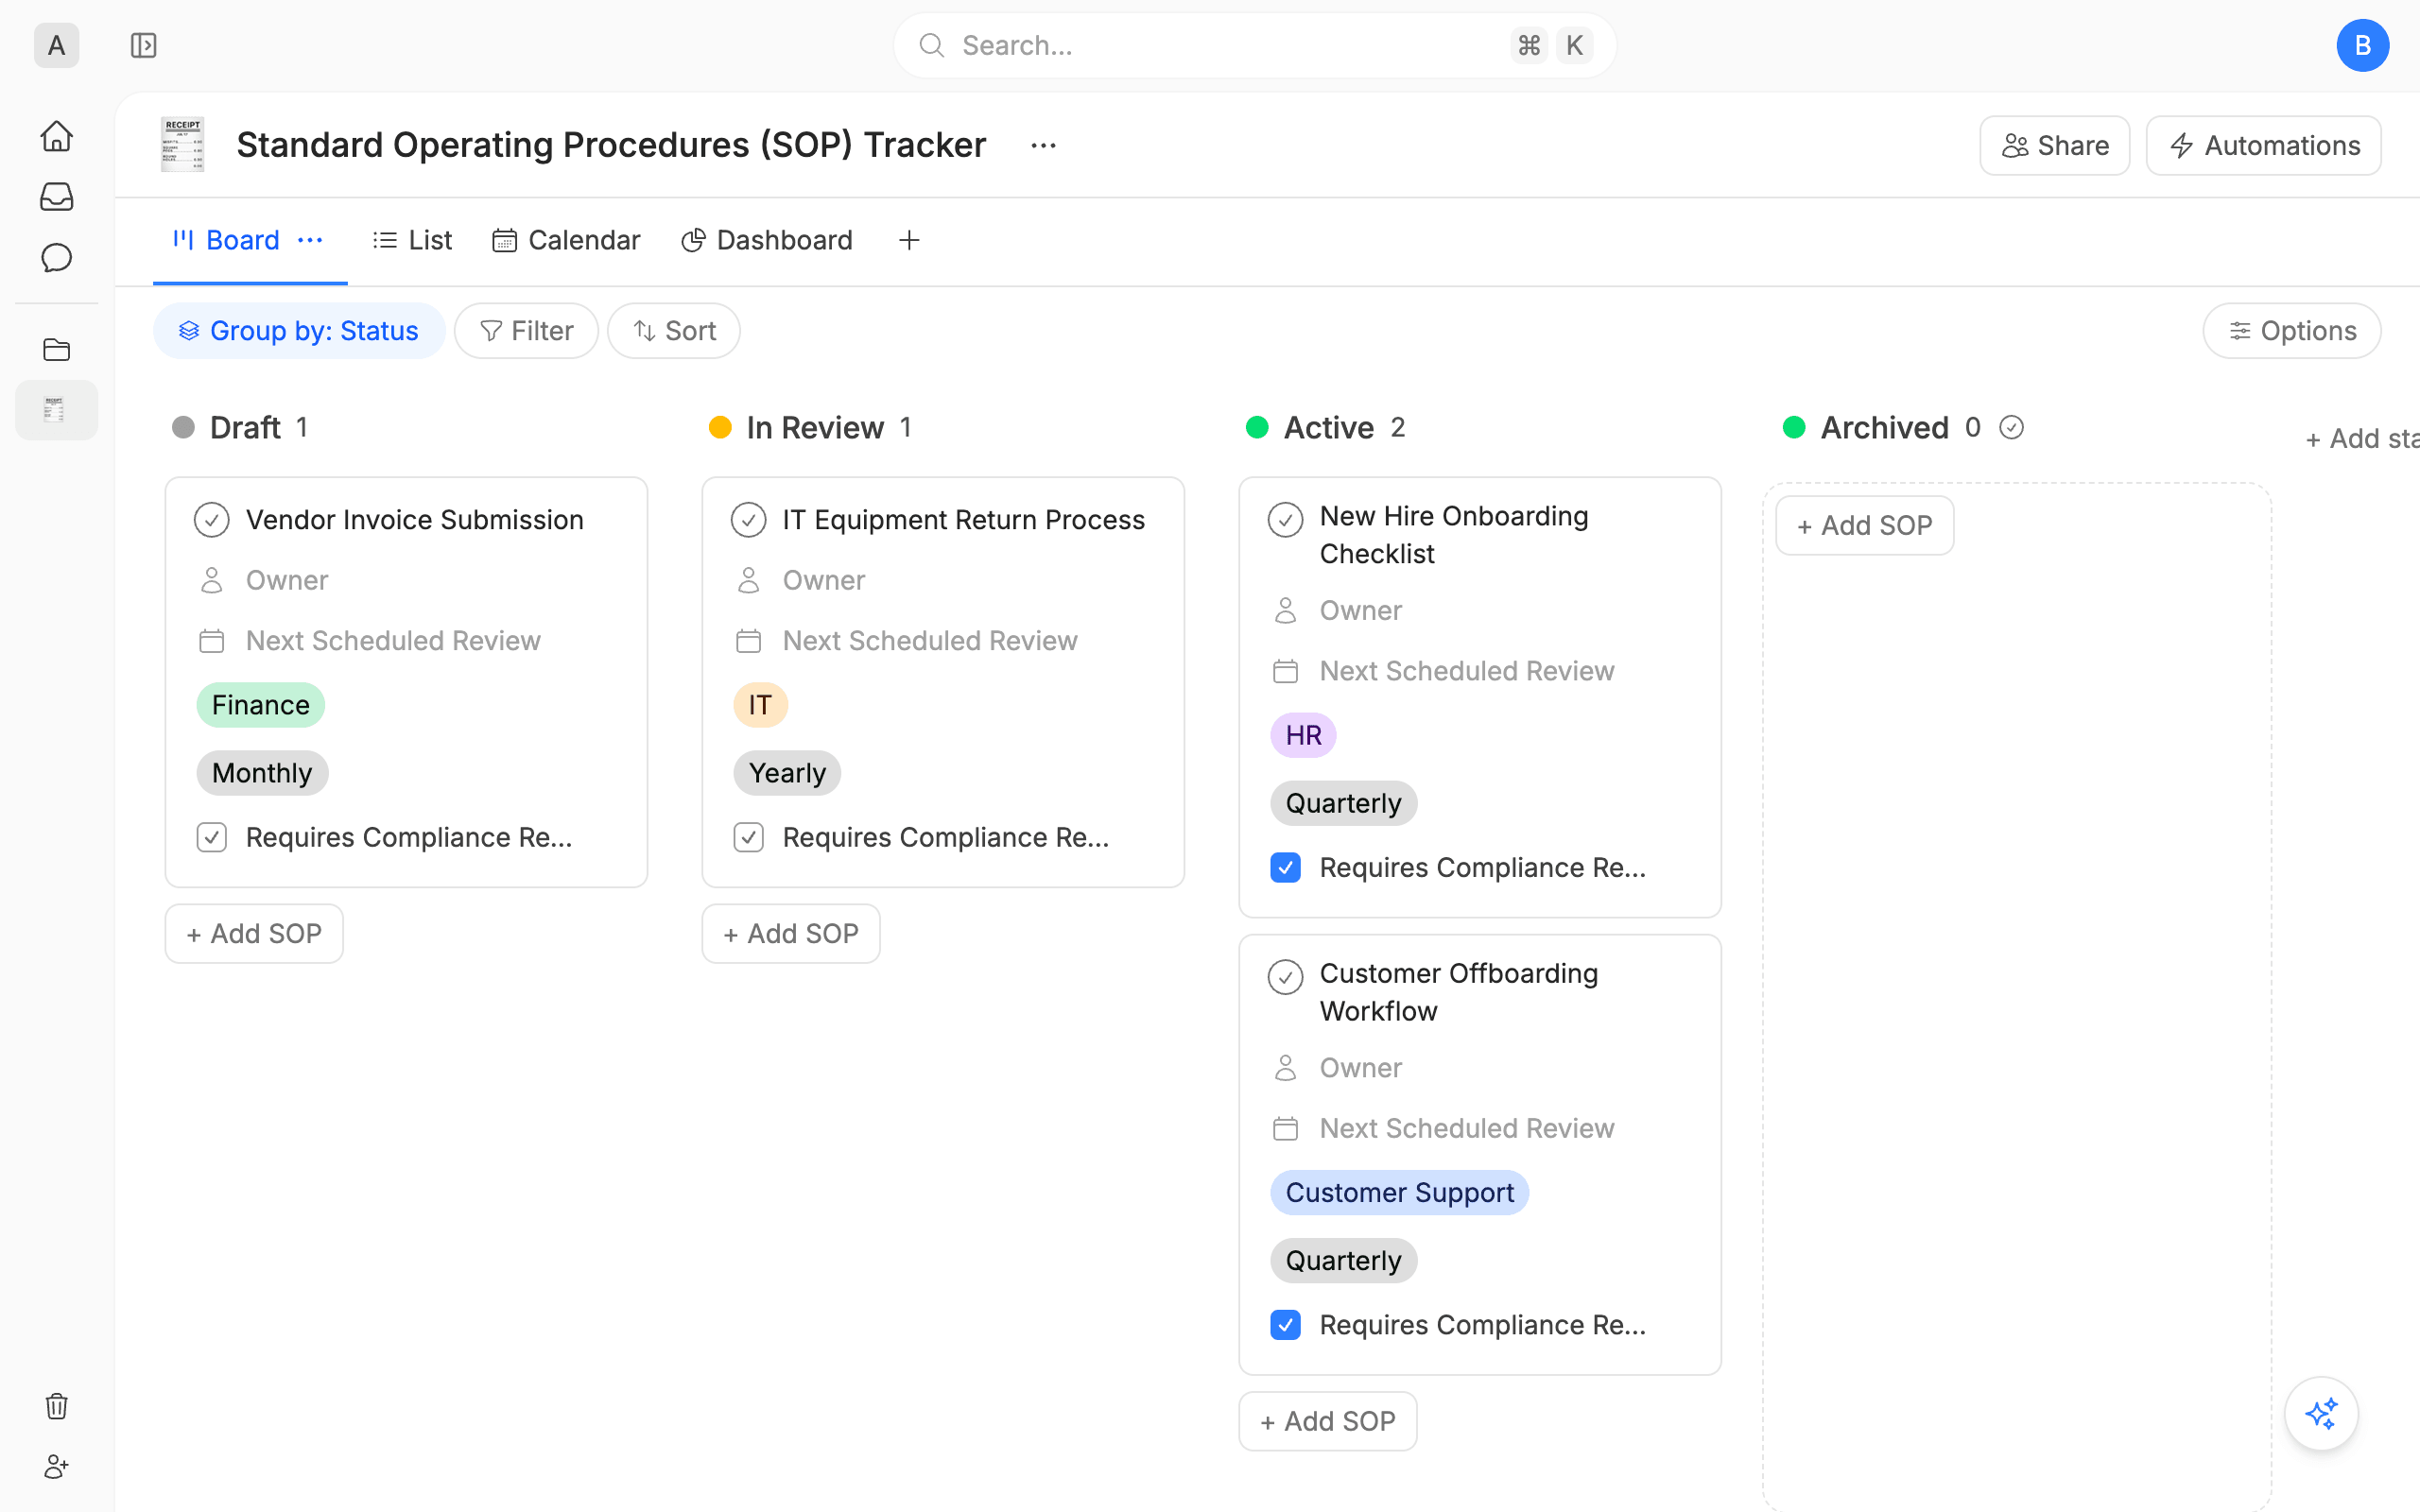Click the invite member icon in sidebar
2420x1512 pixels.
(56, 1467)
